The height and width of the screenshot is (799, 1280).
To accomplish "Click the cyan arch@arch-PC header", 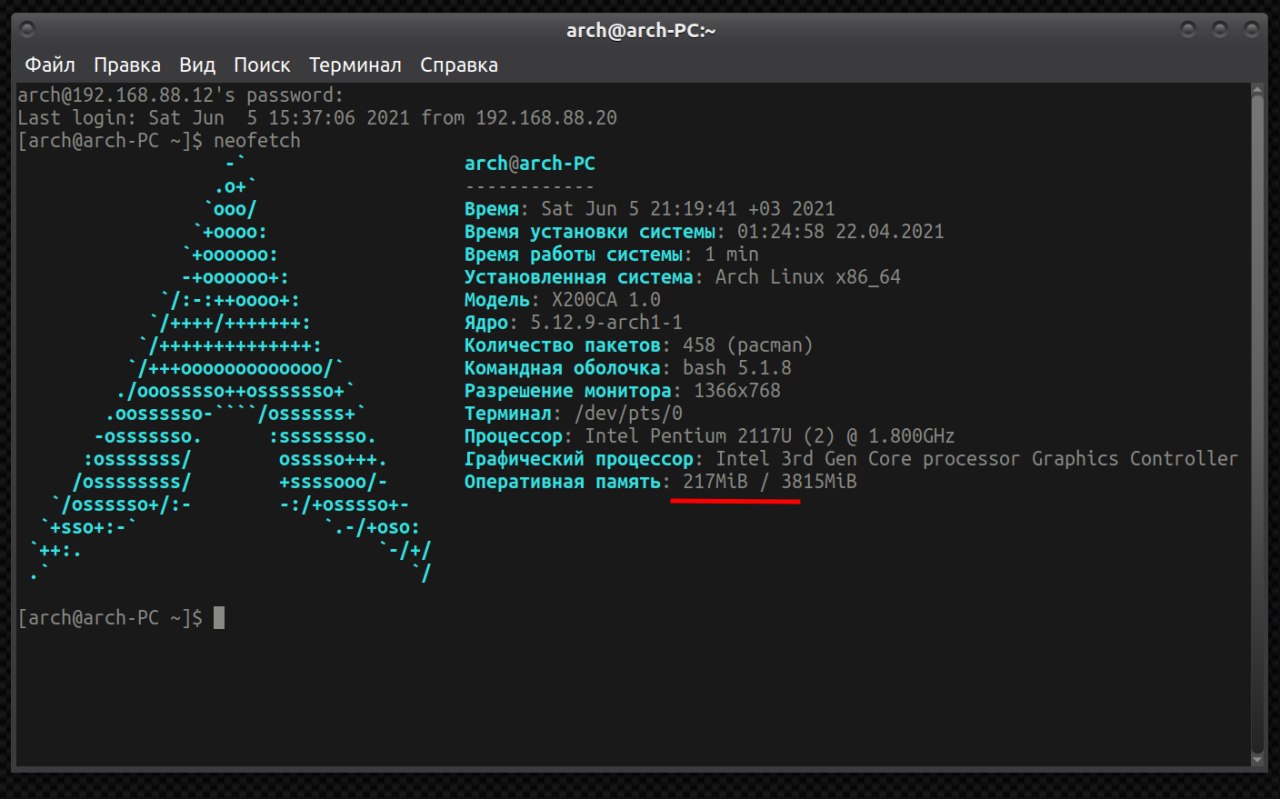I will point(530,164).
